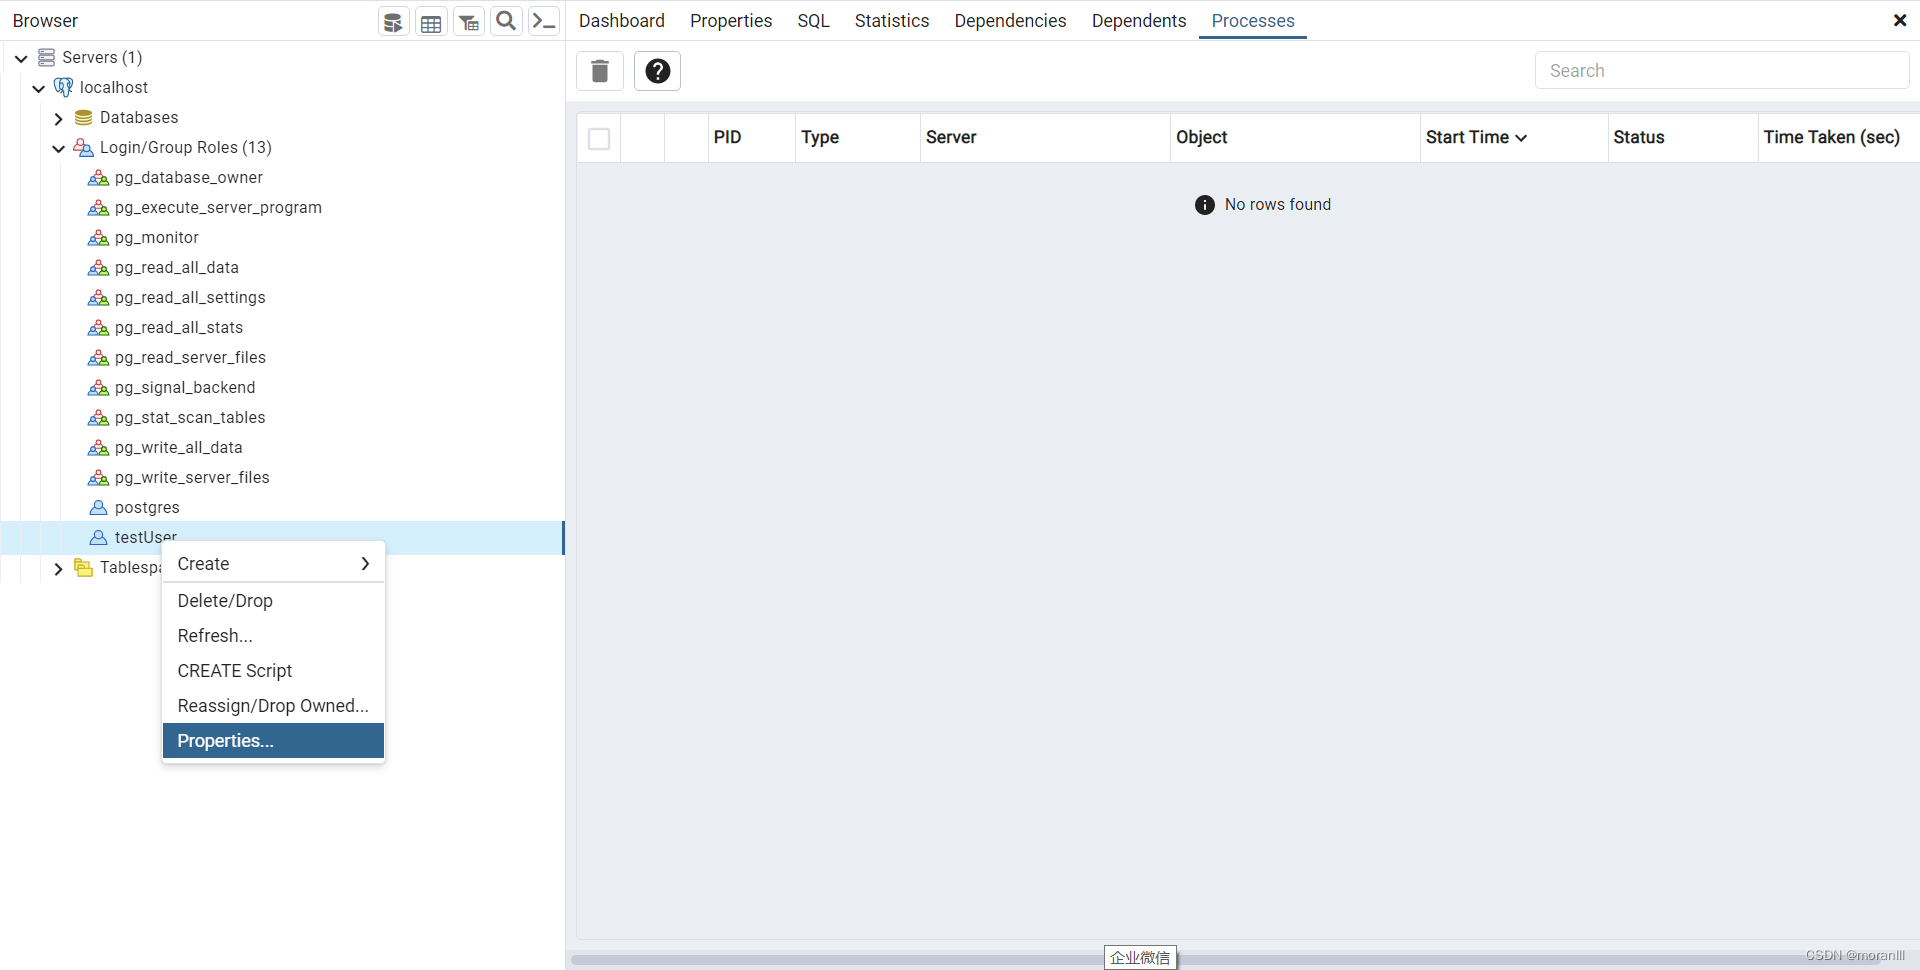Collapse the Servers (1) tree node
This screenshot has height=970, width=1920.
pyautogui.click(x=21, y=58)
